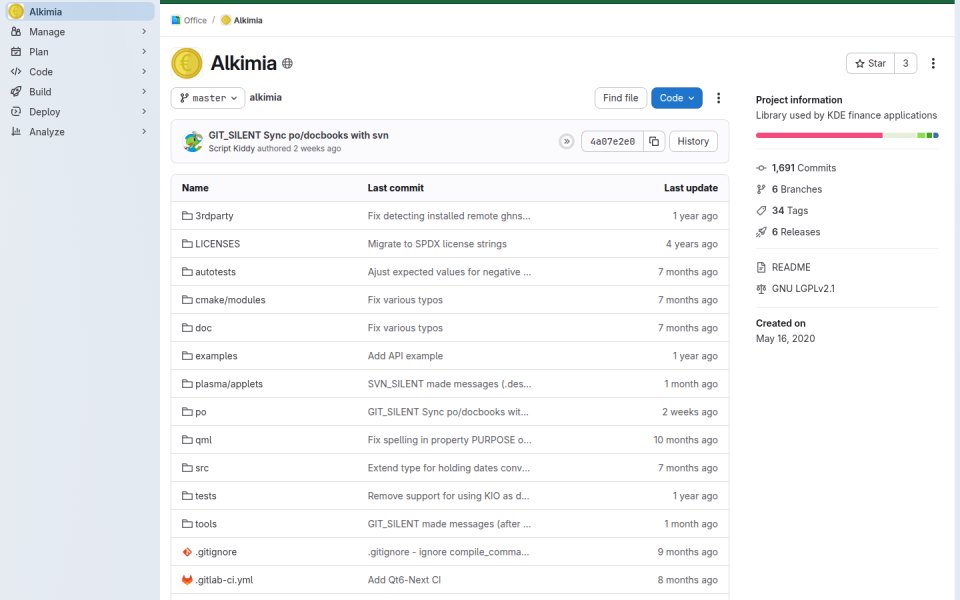Image resolution: width=960 pixels, height=600 pixels.
Task: Click the branch icon beside 6 Branches
Action: [761, 189]
